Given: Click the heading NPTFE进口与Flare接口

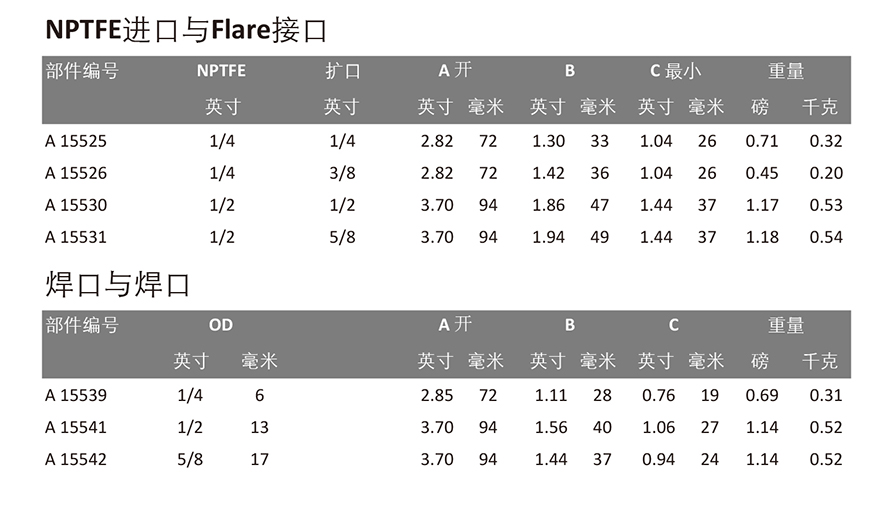Looking at the screenshot, I should pyautogui.click(x=187, y=29).
